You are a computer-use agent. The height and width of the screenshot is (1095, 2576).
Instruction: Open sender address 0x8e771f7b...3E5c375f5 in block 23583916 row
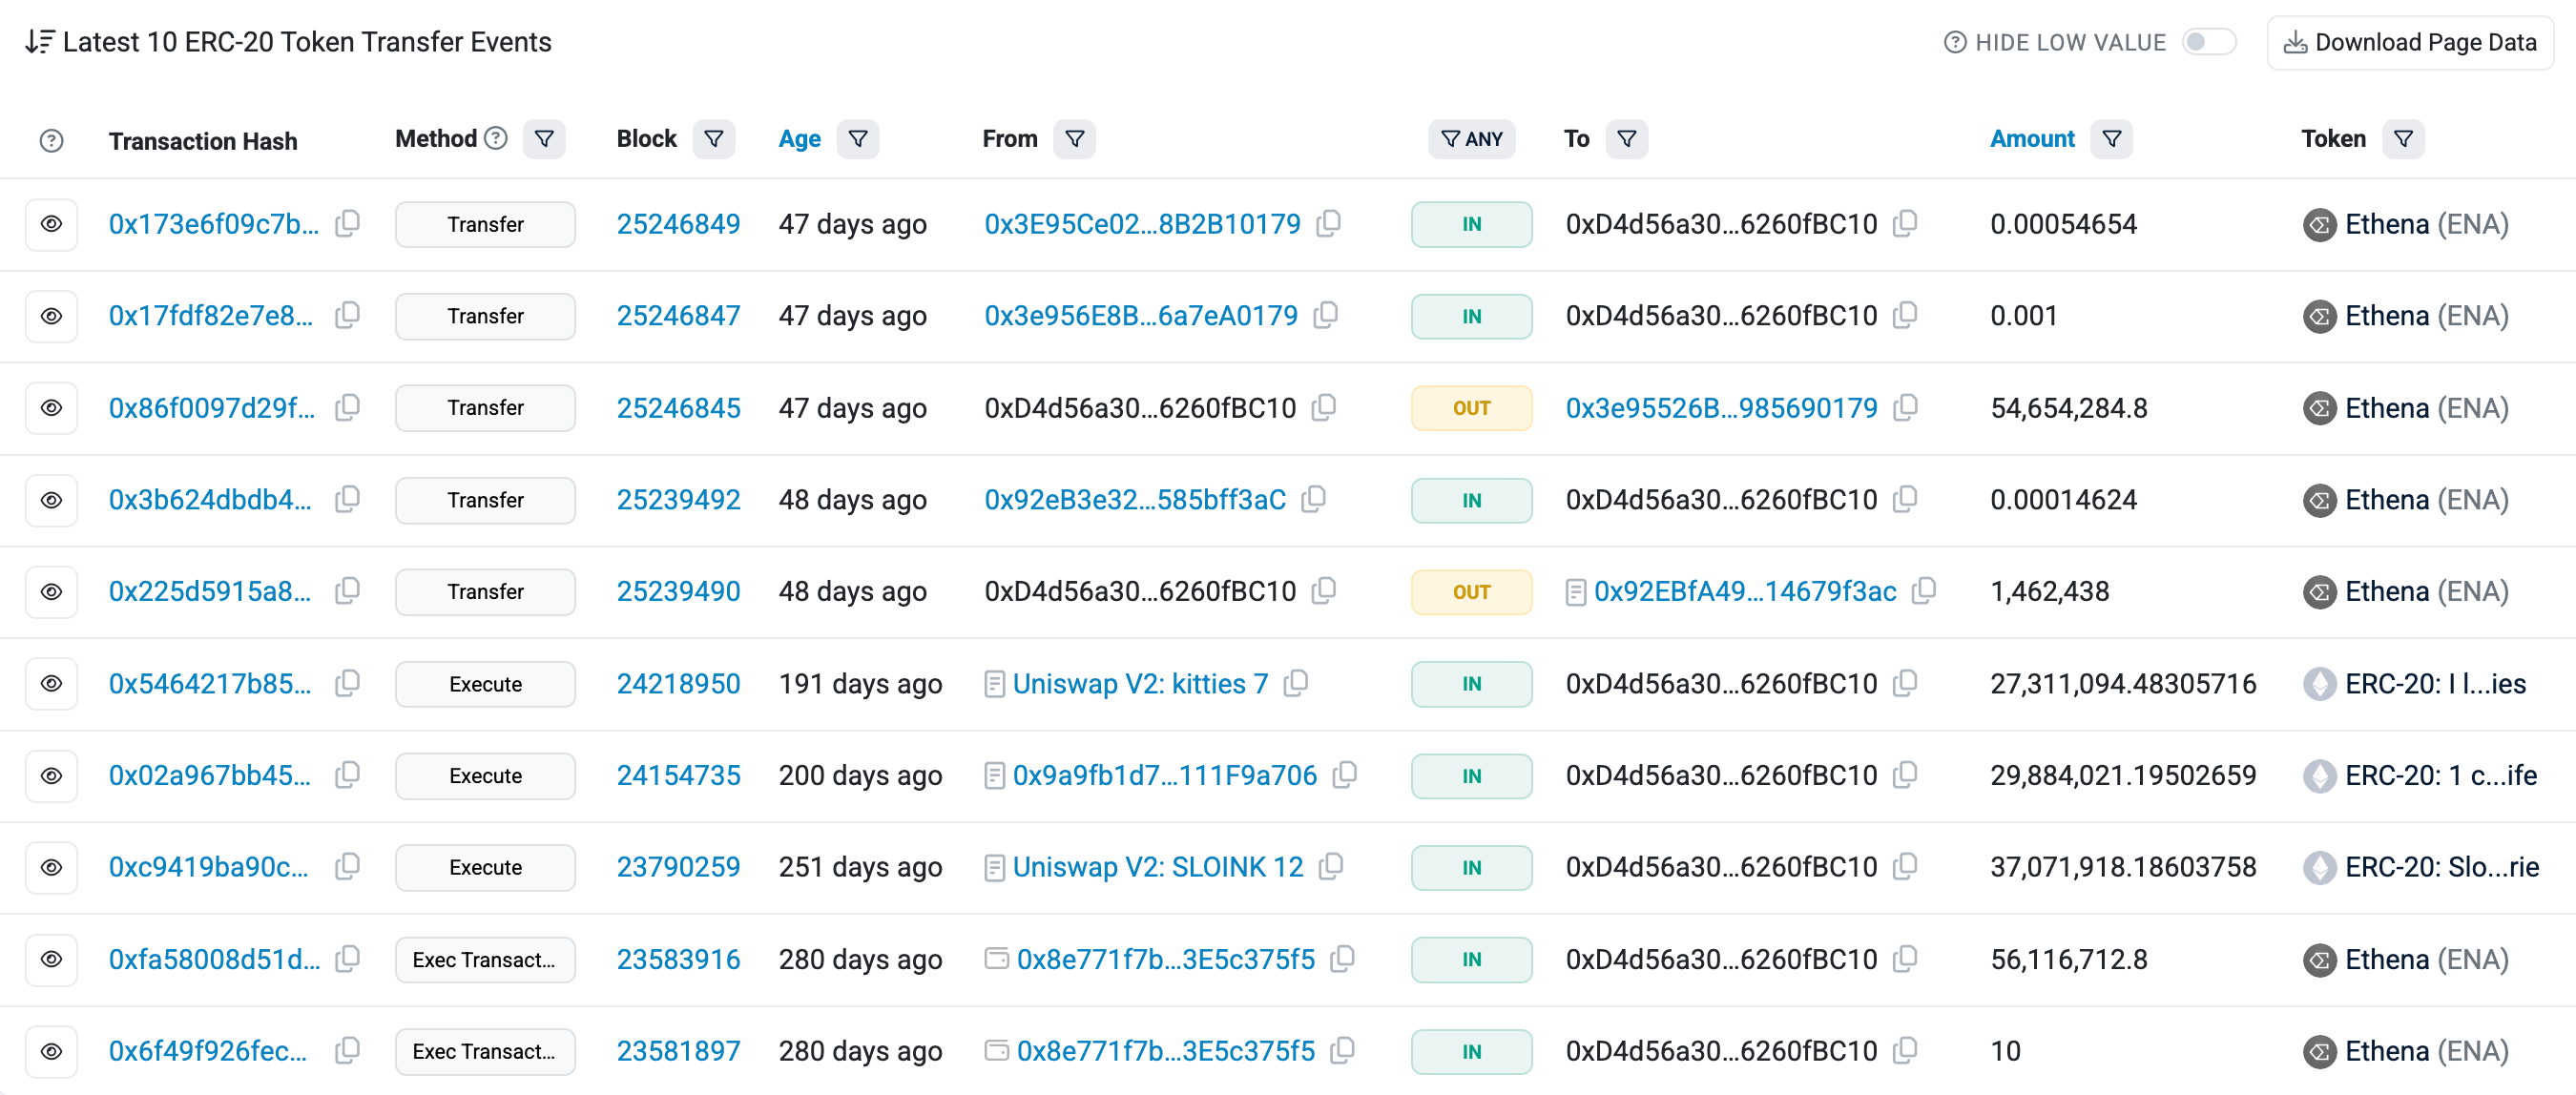1165,959
